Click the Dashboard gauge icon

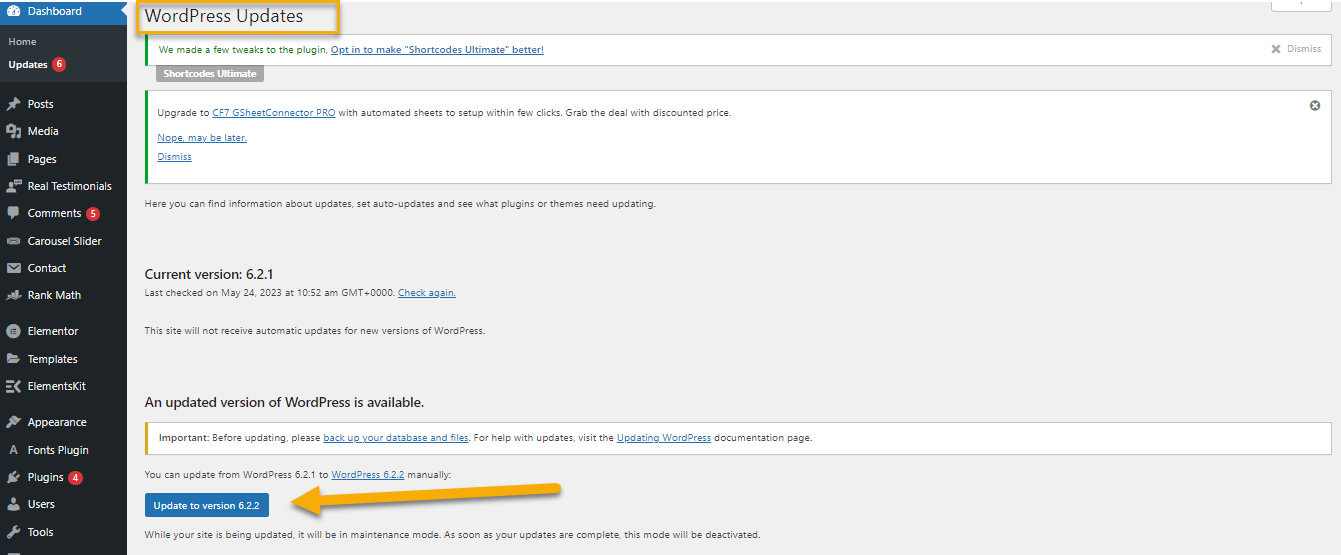(x=13, y=11)
